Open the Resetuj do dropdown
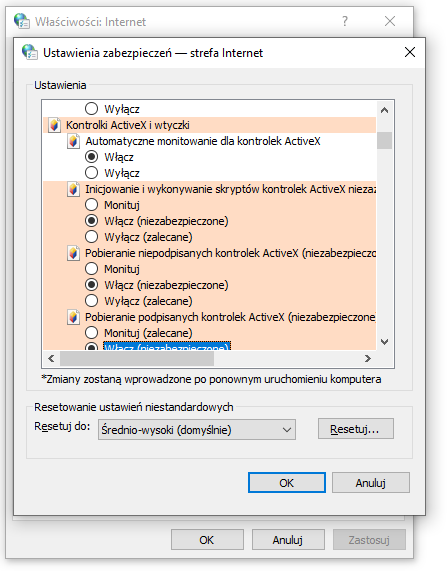The height and width of the screenshot is (571, 447). click(x=197, y=430)
